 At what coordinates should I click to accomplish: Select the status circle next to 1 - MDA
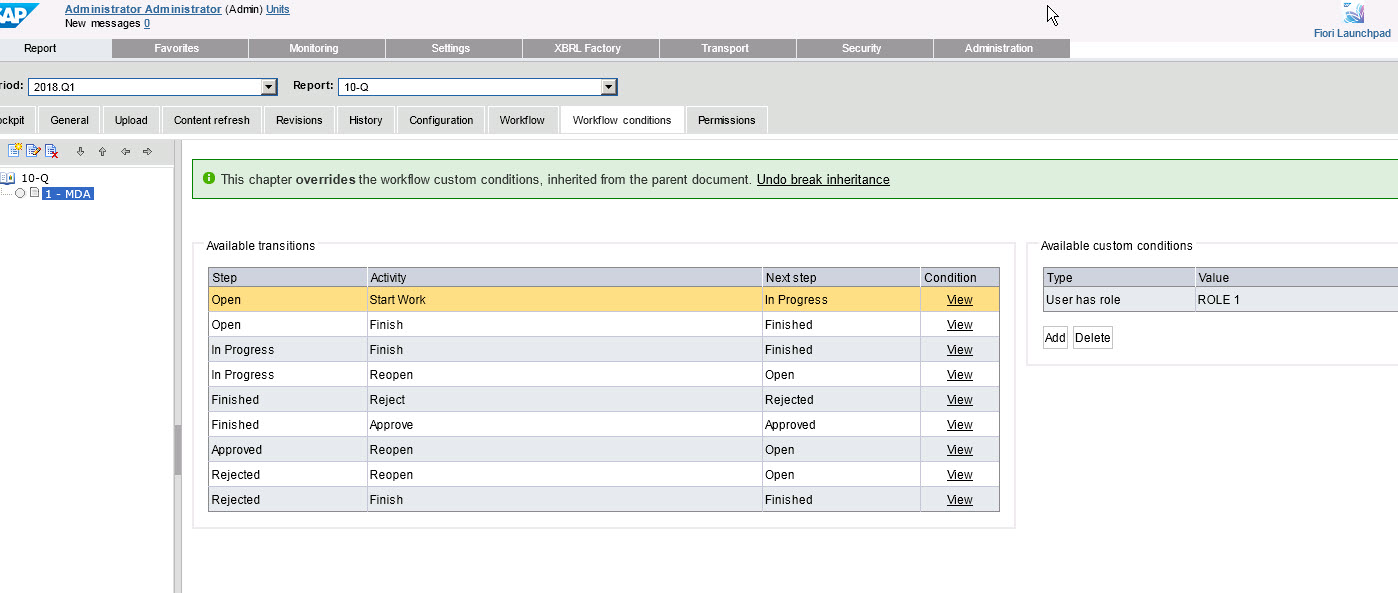tap(20, 193)
